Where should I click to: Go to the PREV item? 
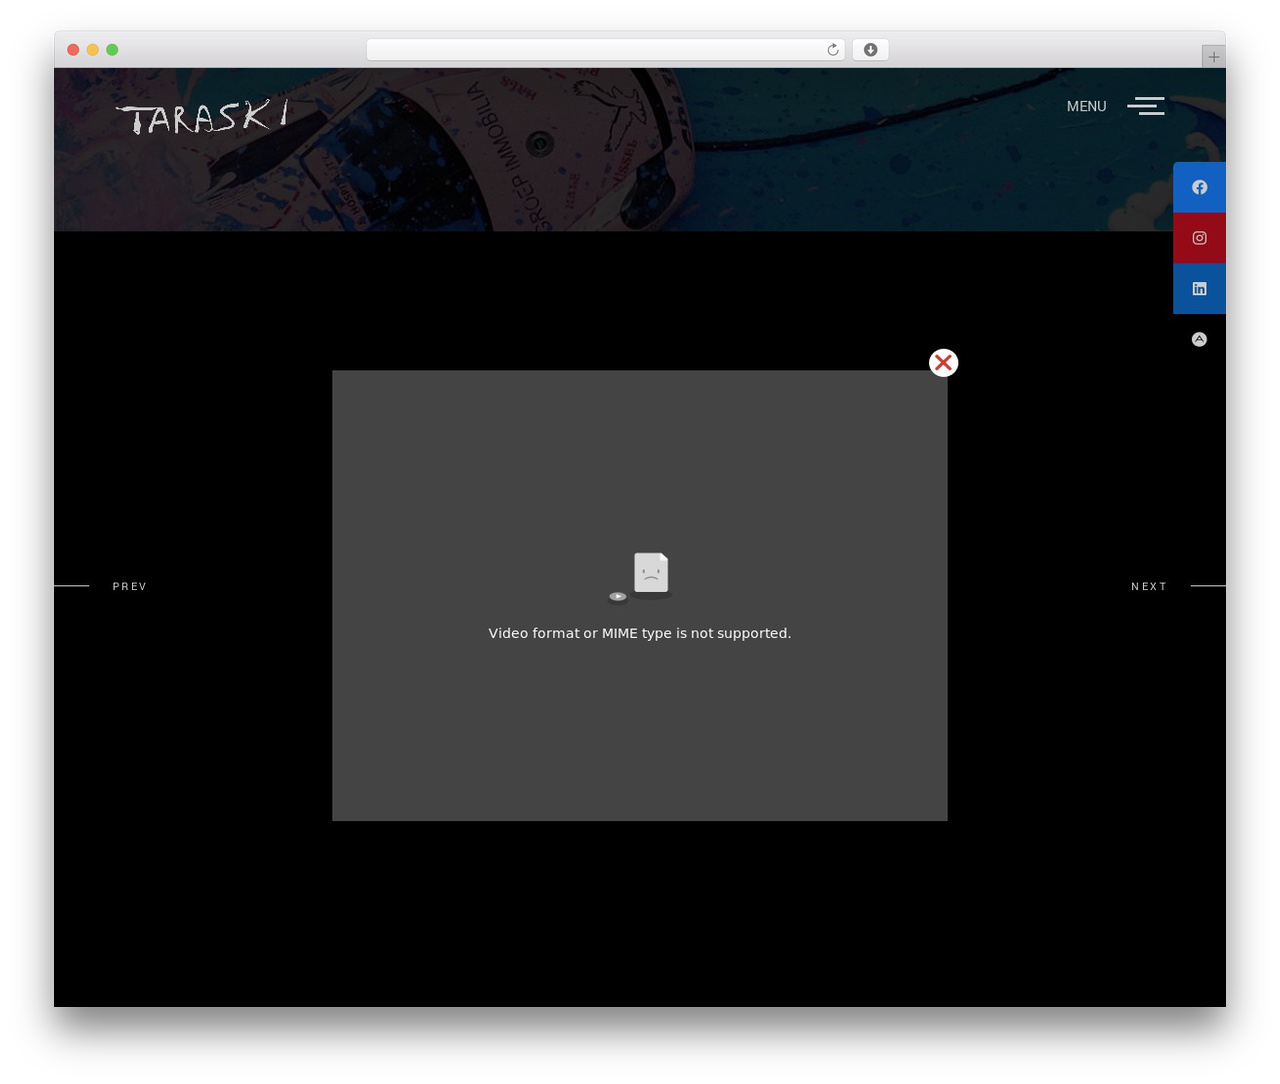tap(130, 586)
